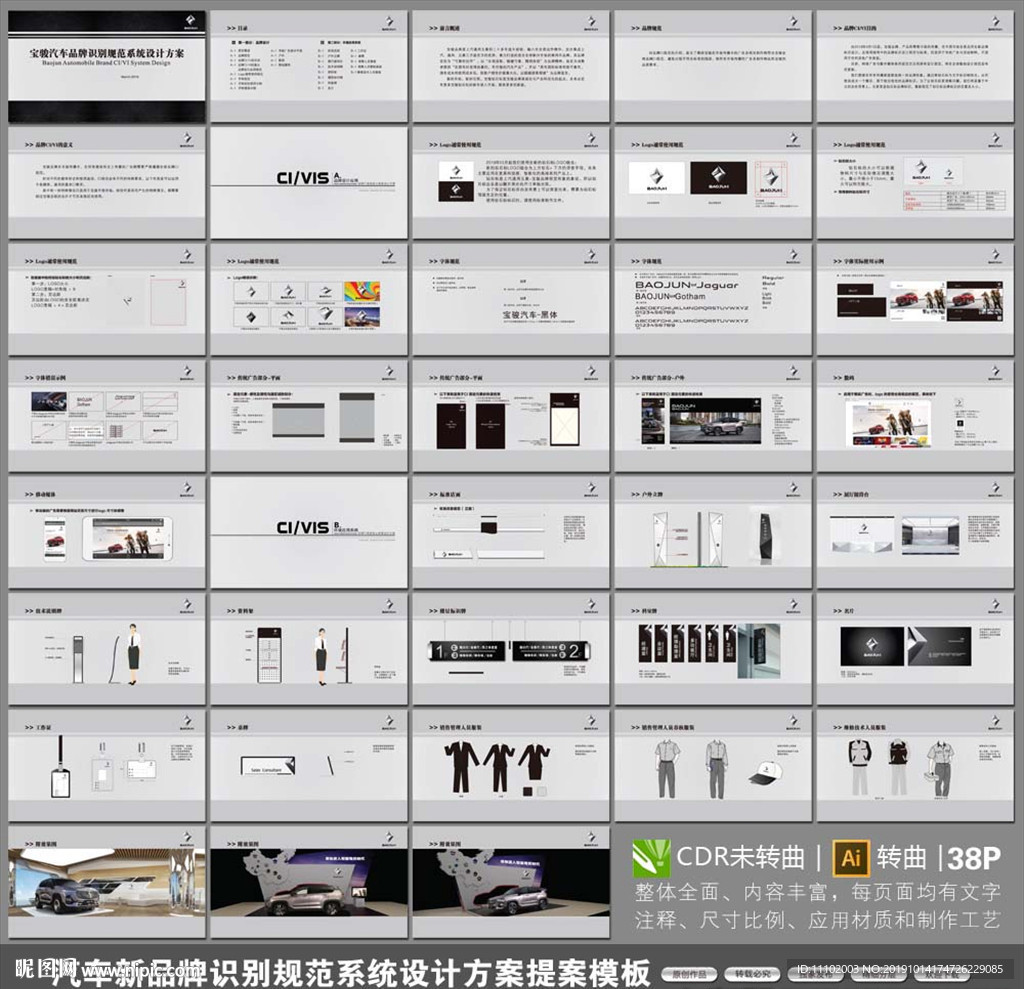Click the description line starting 整体全面、内容丰富
This screenshot has height=989, width=1024.
[818, 892]
